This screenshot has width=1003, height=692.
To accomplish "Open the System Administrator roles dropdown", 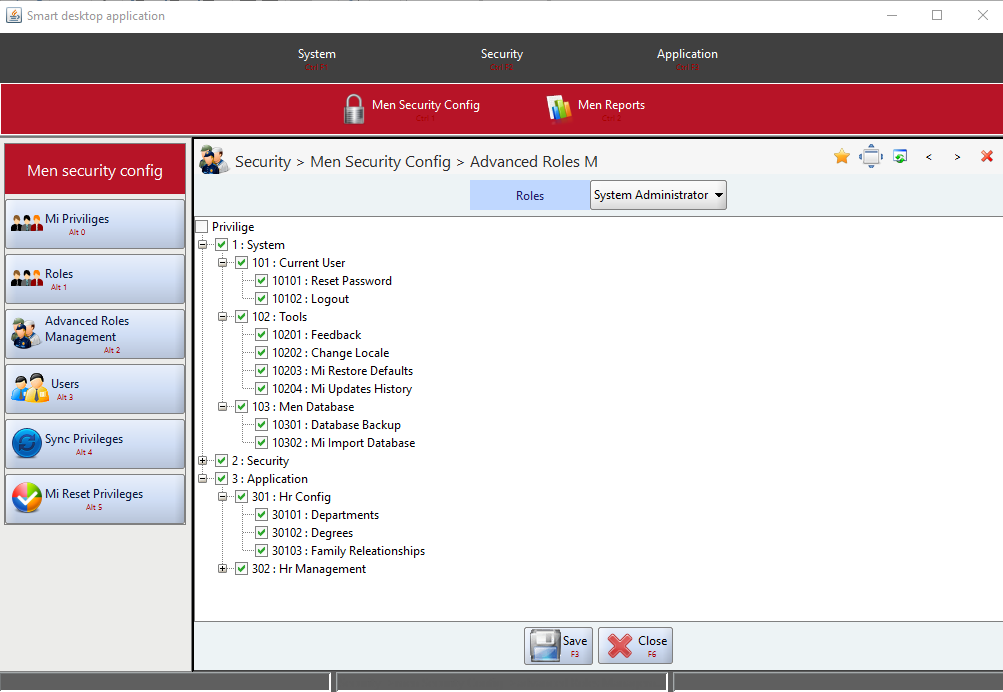I will [658, 195].
